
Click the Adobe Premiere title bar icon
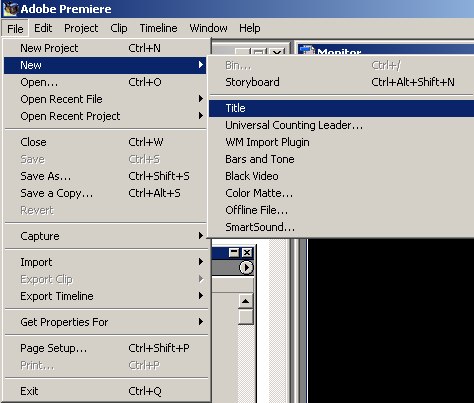(x=10, y=9)
